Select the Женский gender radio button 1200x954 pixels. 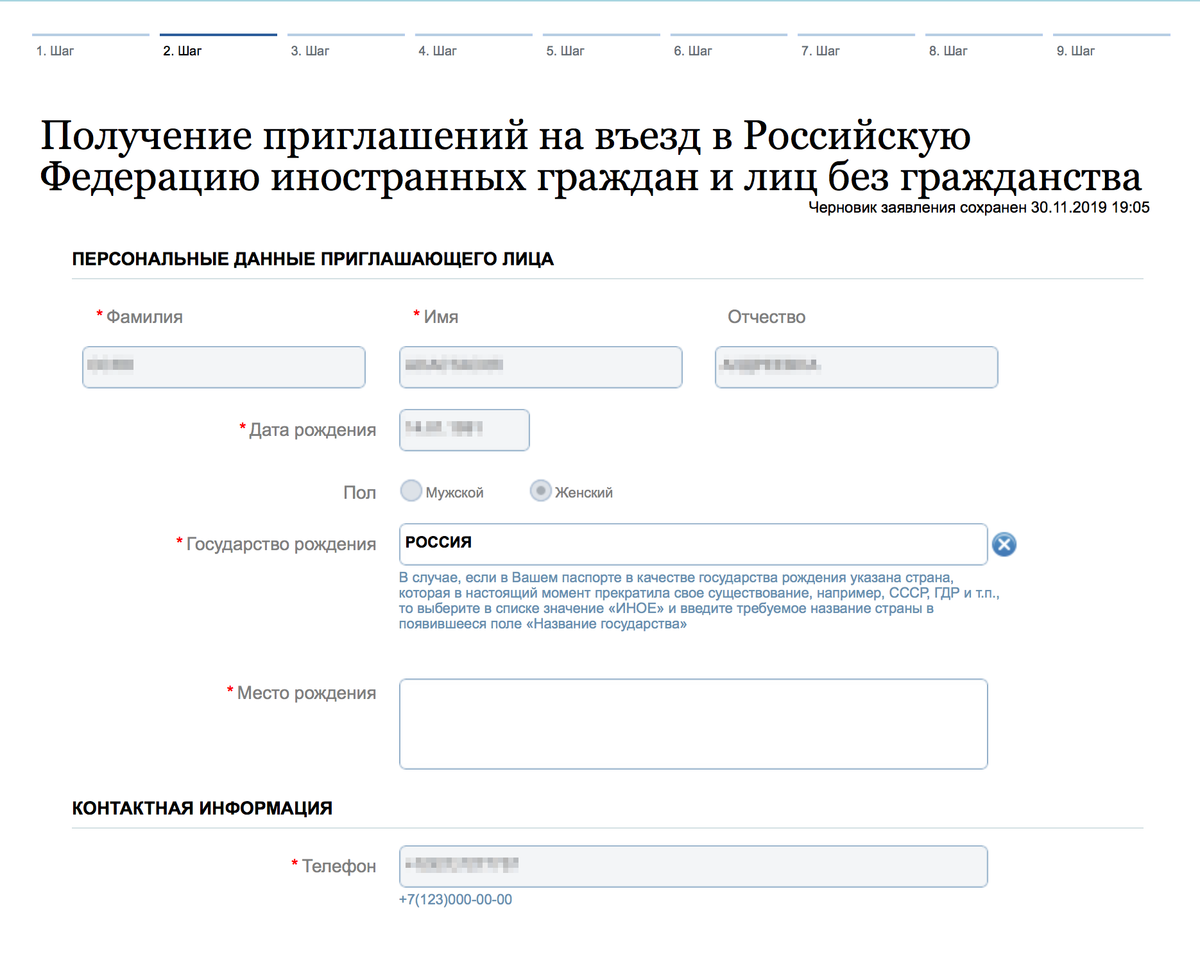[540, 492]
